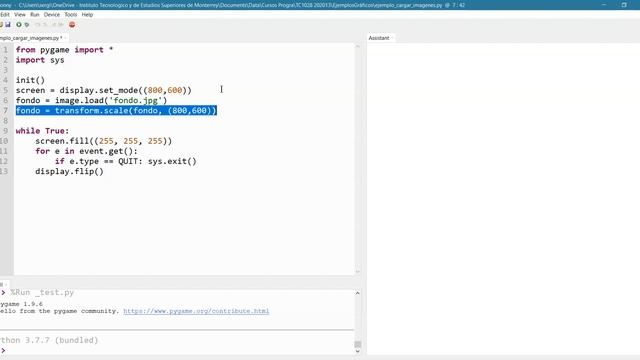Start debugging with the bug icon
Screen dimensions: 640x360
[x=27, y=24]
